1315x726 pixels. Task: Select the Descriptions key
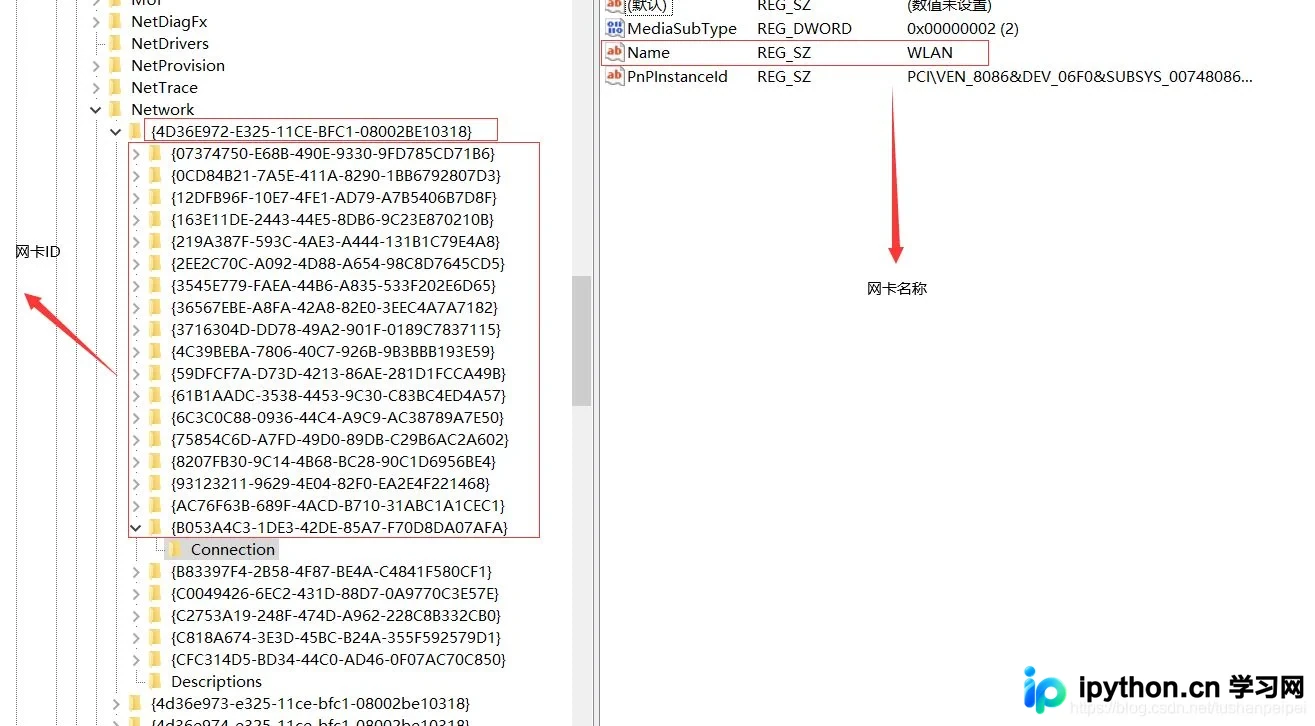pos(216,681)
